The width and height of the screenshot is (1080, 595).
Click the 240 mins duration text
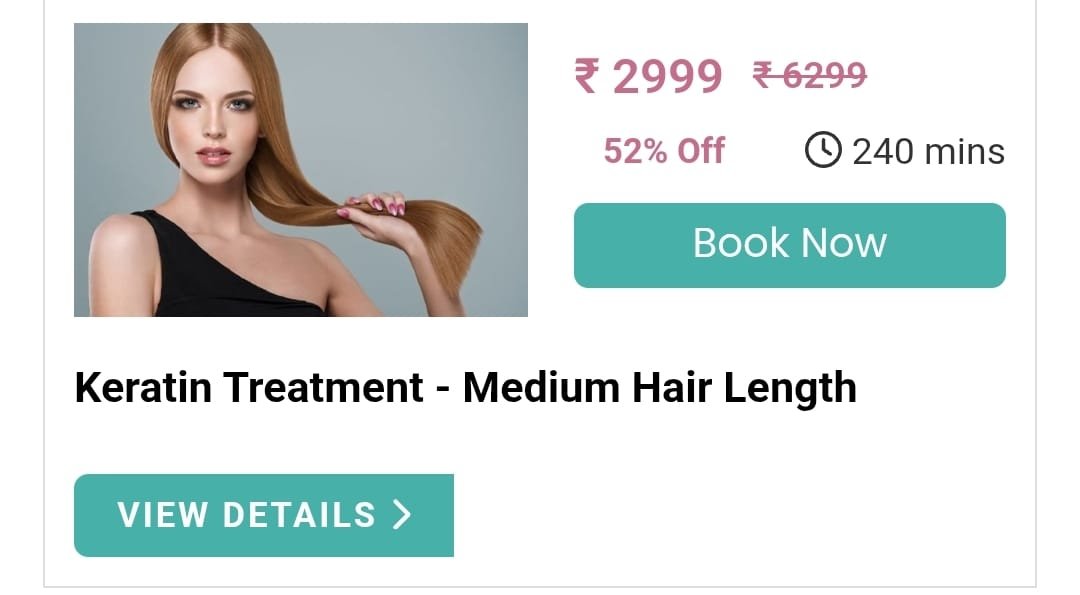pos(928,152)
